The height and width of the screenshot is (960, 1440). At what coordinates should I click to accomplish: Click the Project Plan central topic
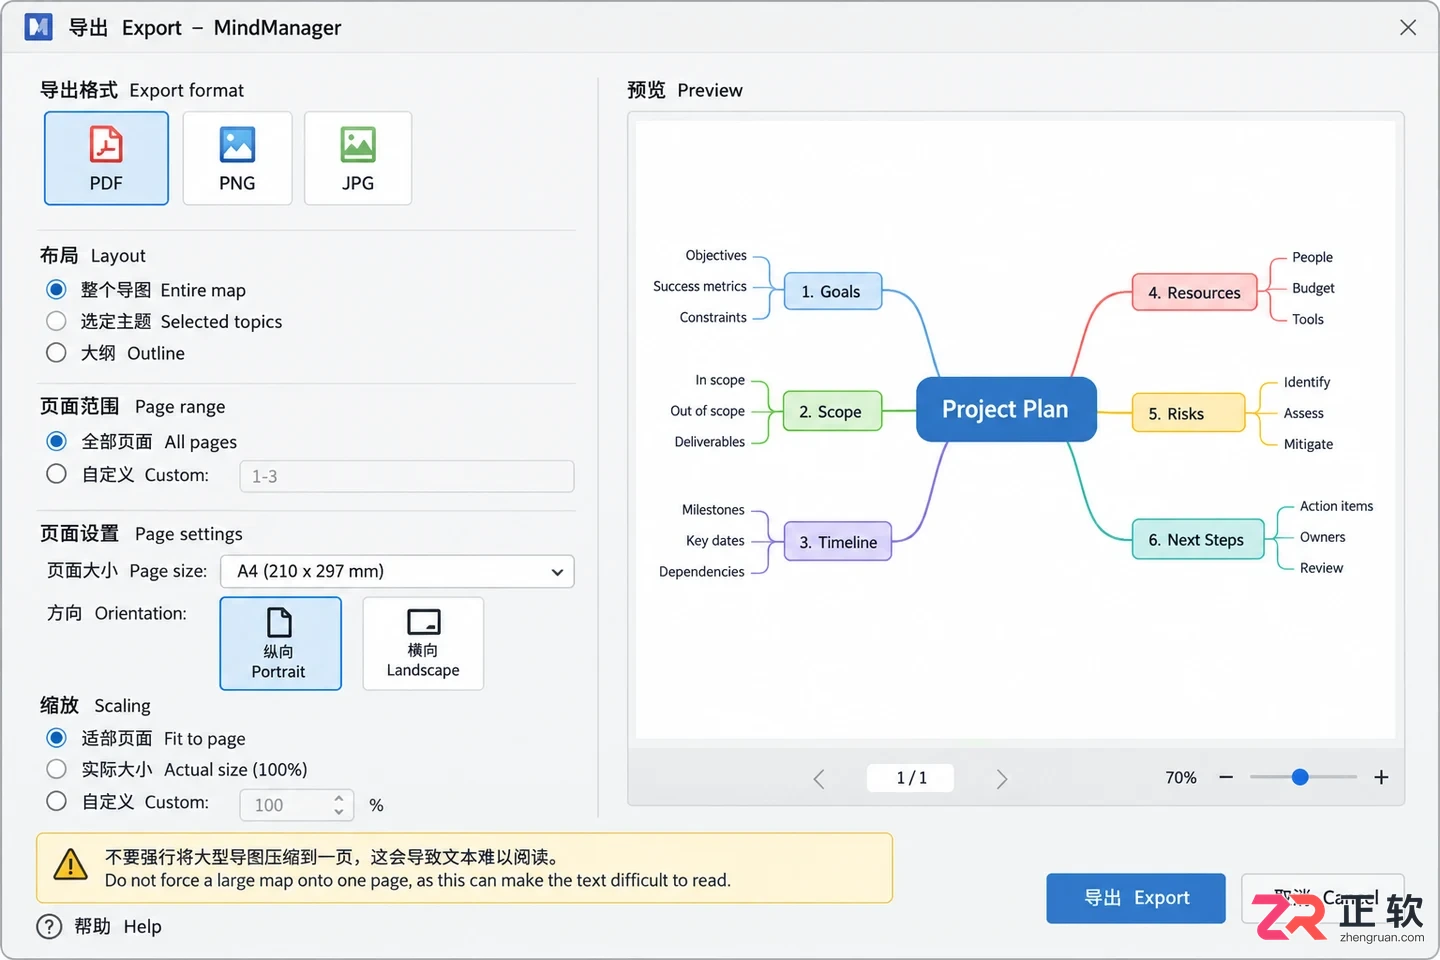(x=1006, y=409)
